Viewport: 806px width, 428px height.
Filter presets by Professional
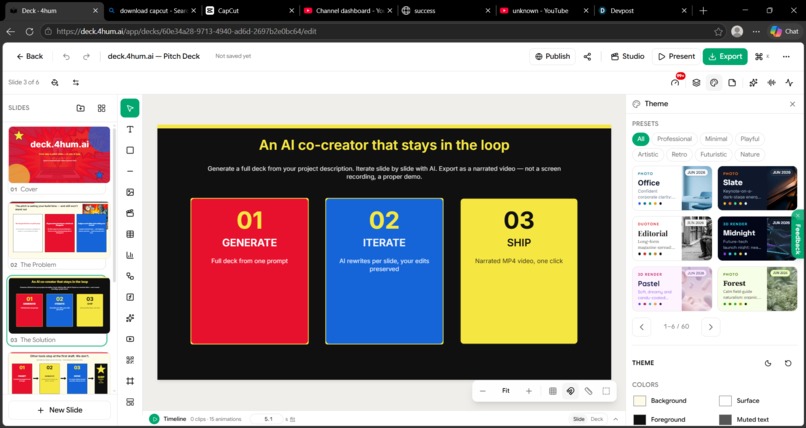674,139
